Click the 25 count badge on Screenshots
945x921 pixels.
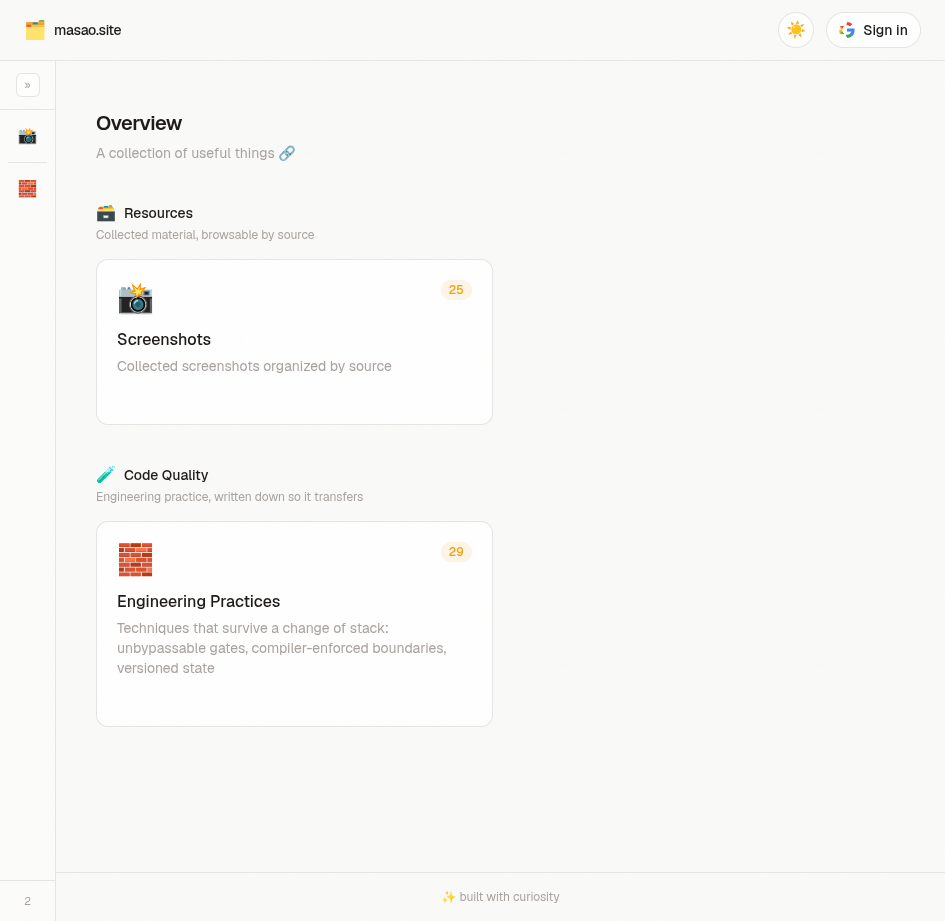pyautogui.click(x=456, y=290)
